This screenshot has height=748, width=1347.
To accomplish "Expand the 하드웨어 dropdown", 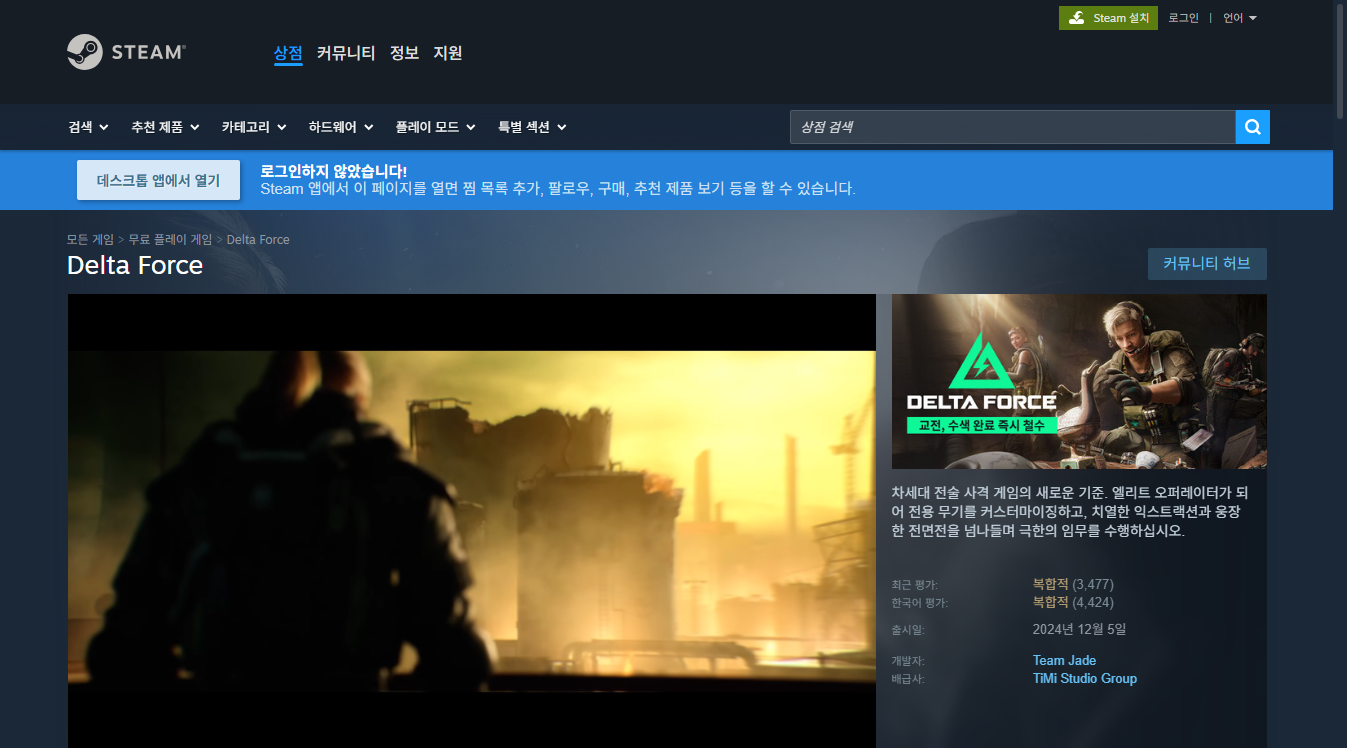I will click(341, 127).
